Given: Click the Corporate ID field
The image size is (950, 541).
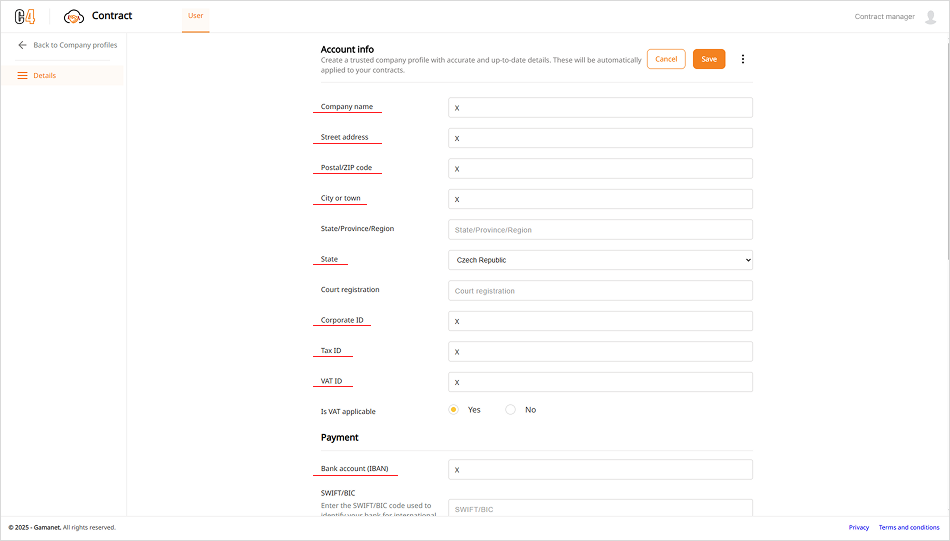Looking at the screenshot, I should click(600, 321).
